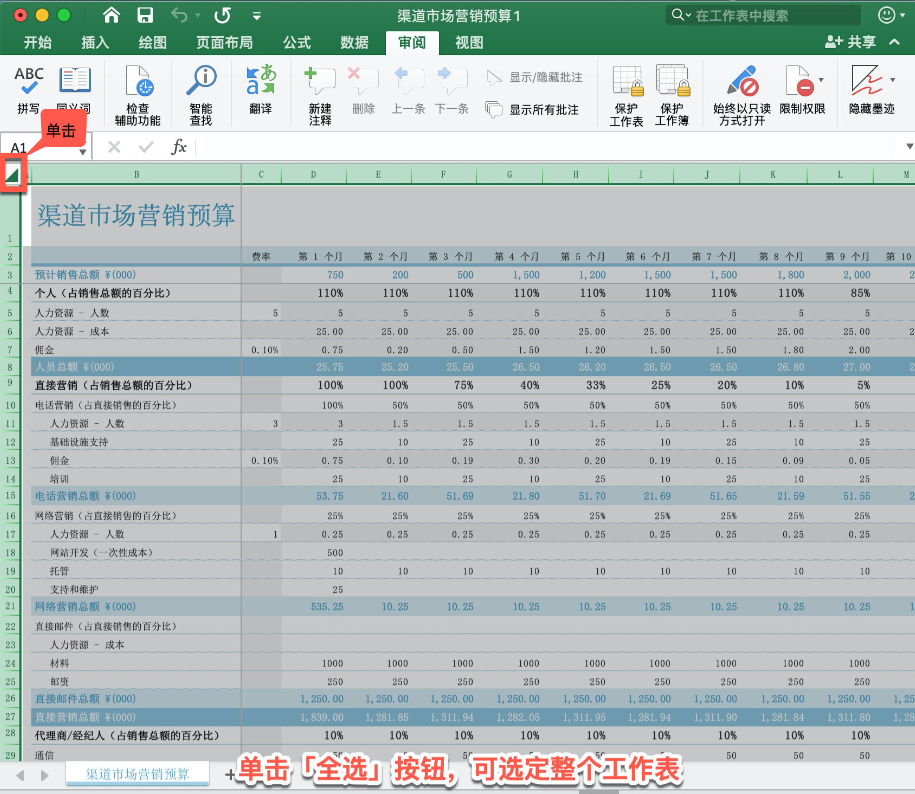
Task: Switch to the 开始 tab
Action: [x=37, y=43]
